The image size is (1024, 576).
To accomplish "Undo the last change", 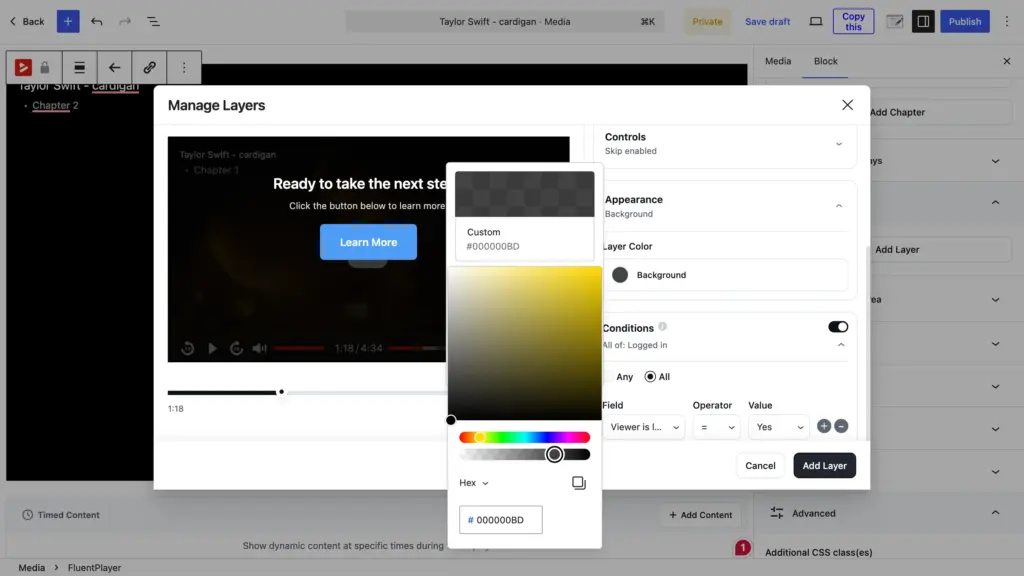I will click(97, 22).
